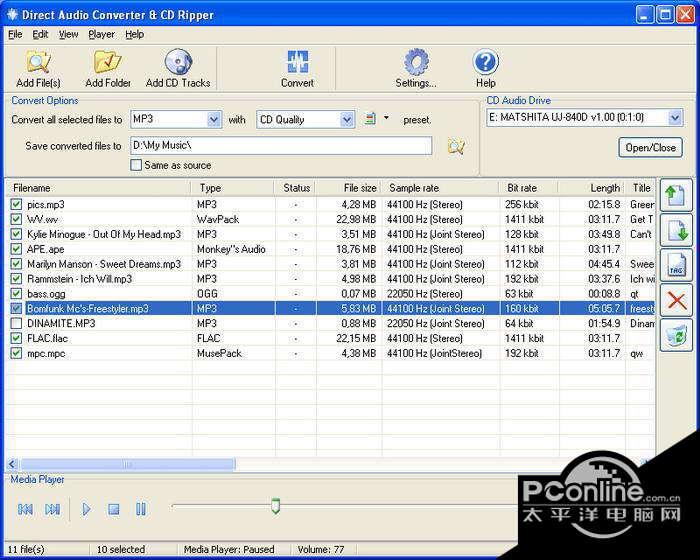Image resolution: width=700 pixels, height=560 pixels.
Task: Expand the small arrow beside the preset icon
Action: point(386,118)
